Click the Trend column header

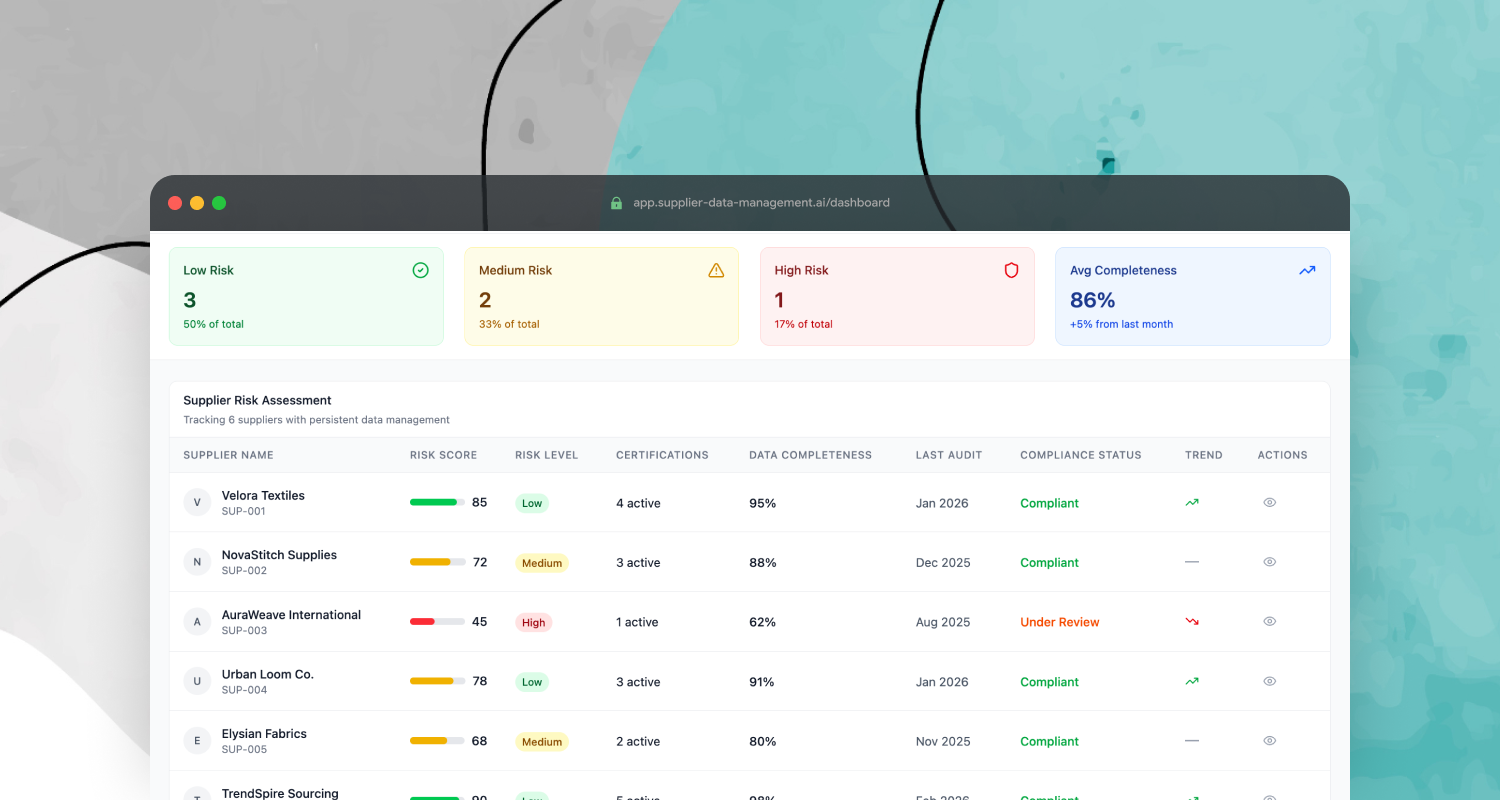1204,455
